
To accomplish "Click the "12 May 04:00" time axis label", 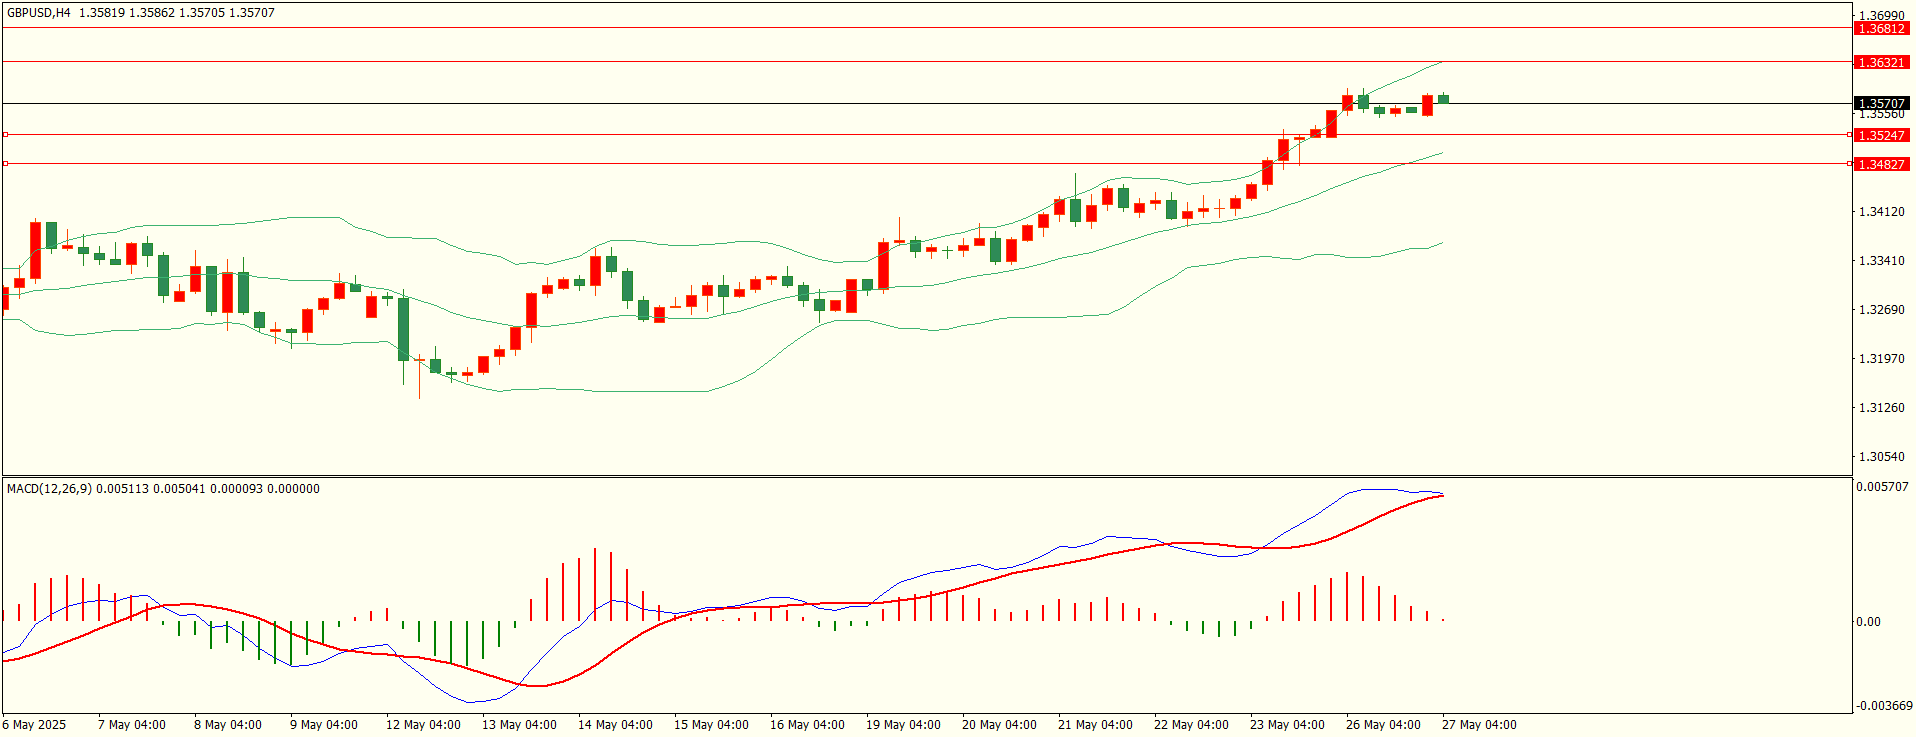I will (x=423, y=725).
